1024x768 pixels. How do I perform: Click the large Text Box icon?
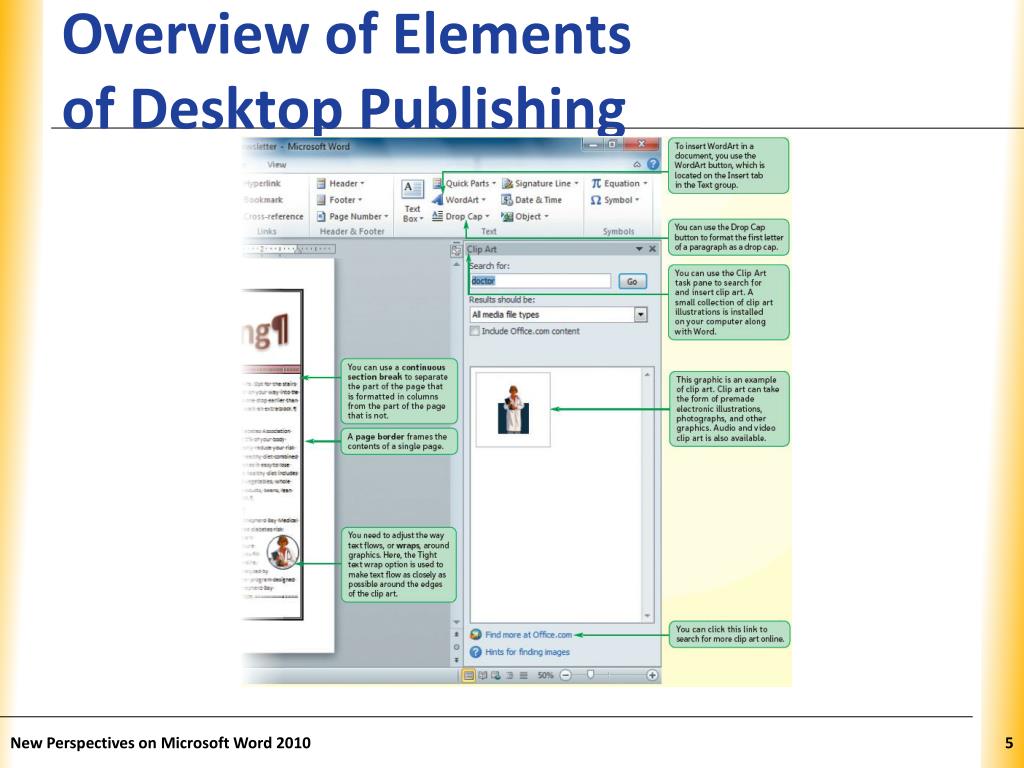412,189
